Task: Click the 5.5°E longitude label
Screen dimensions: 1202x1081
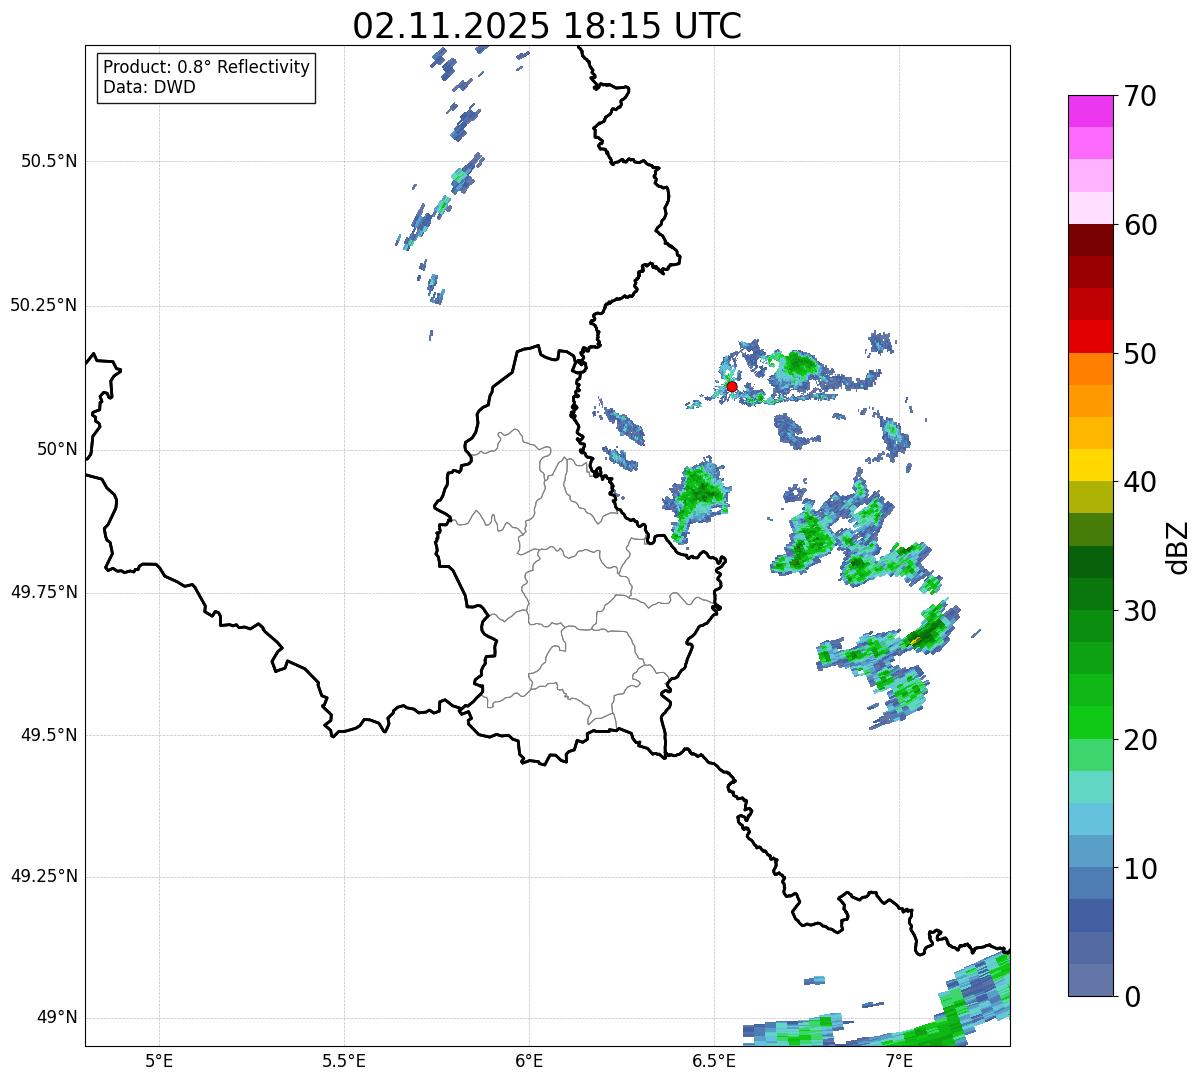Action: (344, 1061)
